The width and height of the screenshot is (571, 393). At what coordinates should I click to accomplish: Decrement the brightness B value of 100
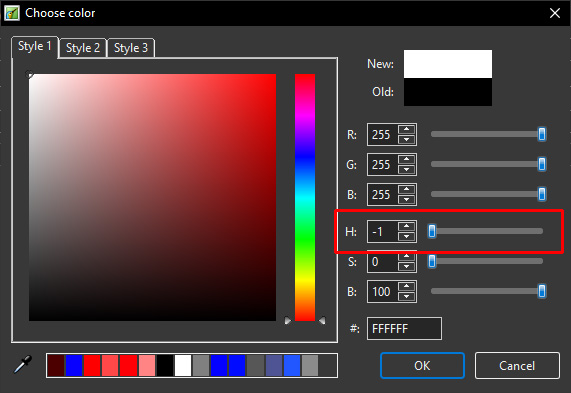(x=406, y=296)
